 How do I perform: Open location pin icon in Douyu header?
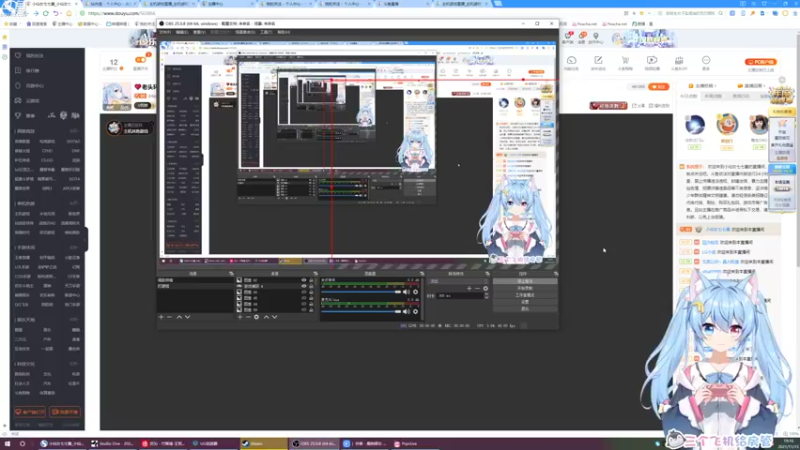596,36
